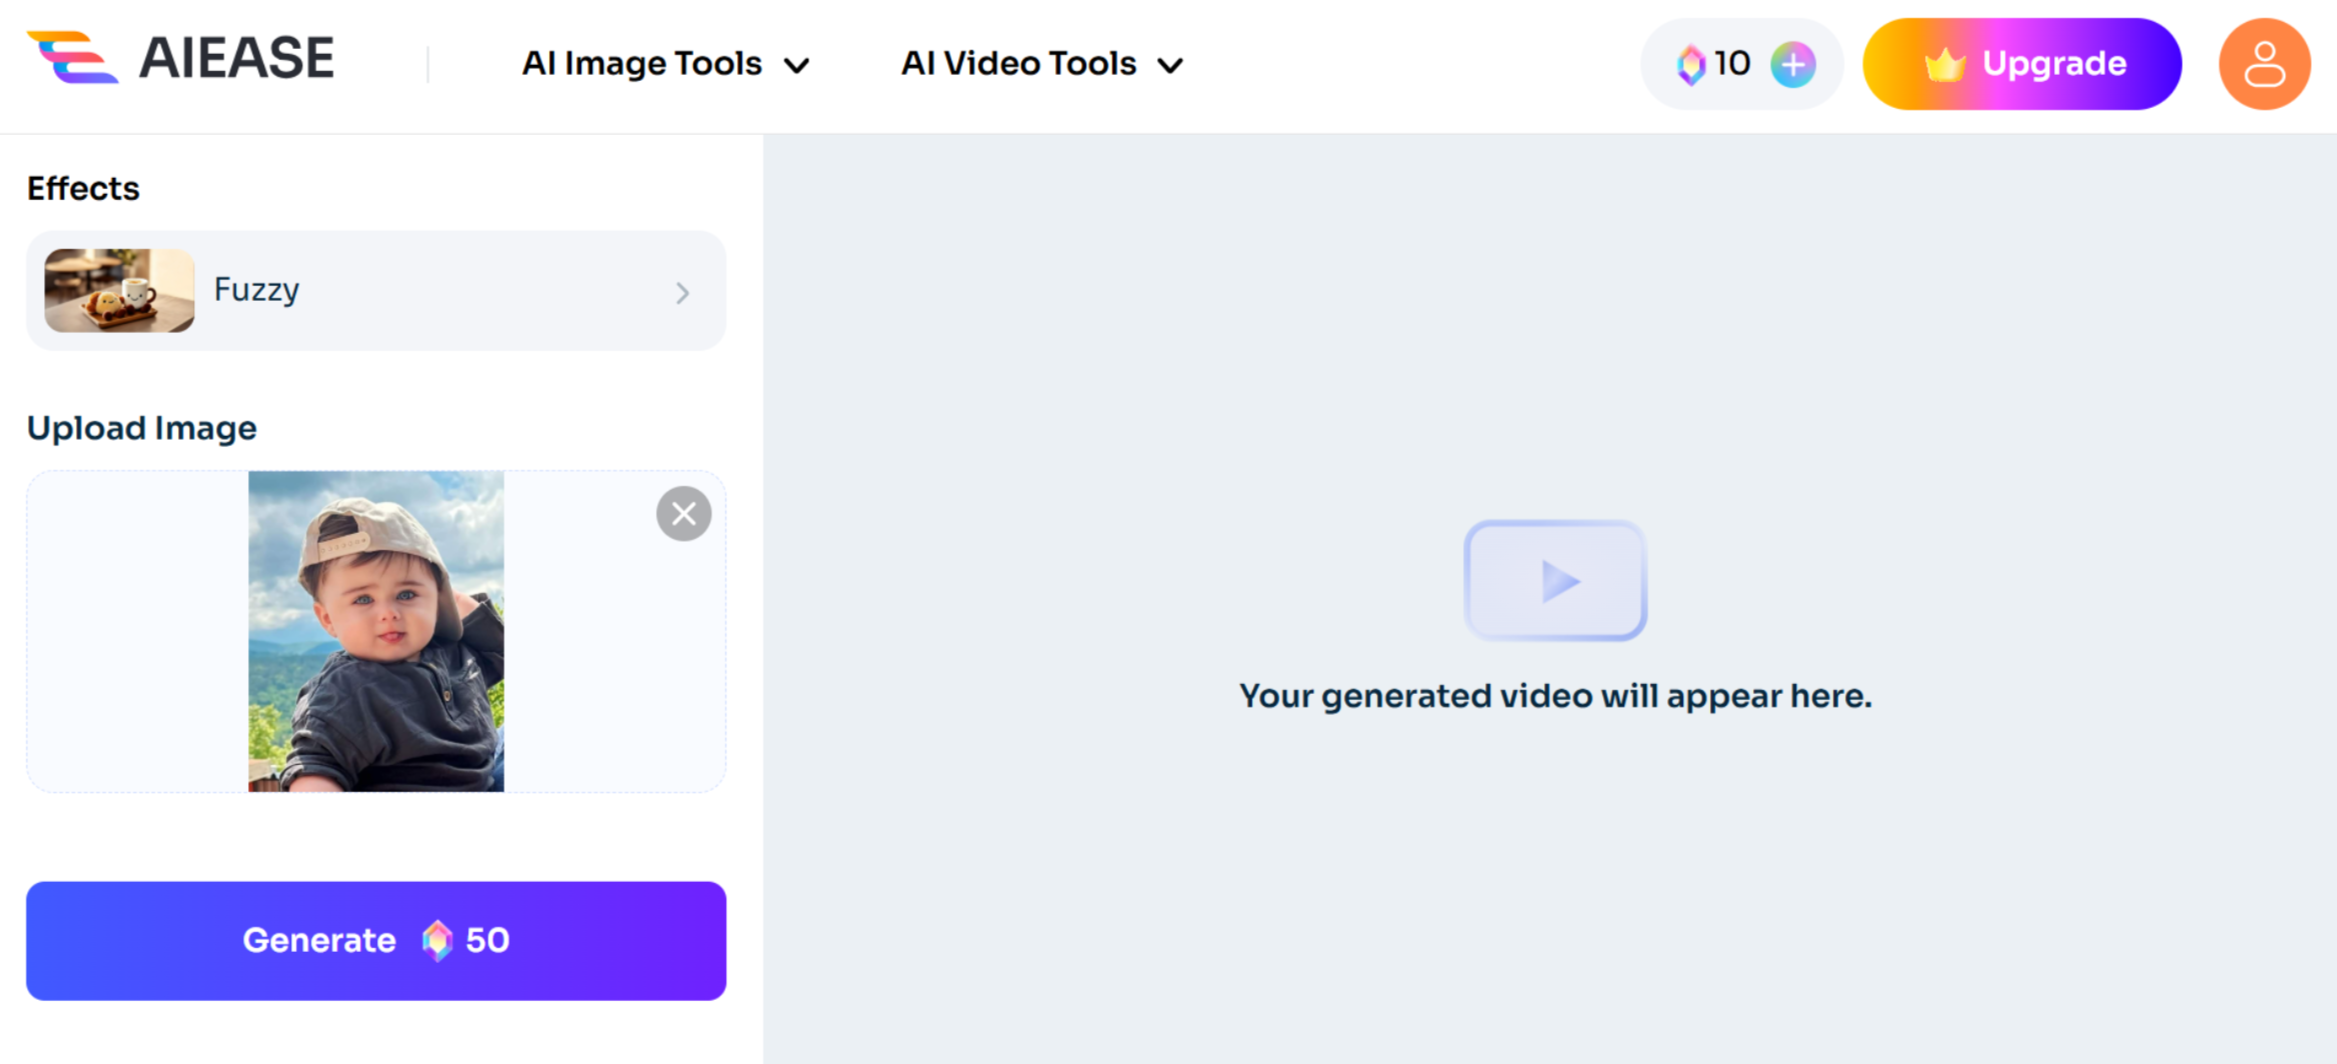Click the AIEASE logo icon
Screen dimensions: 2337x1064
pyautogui.click(x=71, y=60)
